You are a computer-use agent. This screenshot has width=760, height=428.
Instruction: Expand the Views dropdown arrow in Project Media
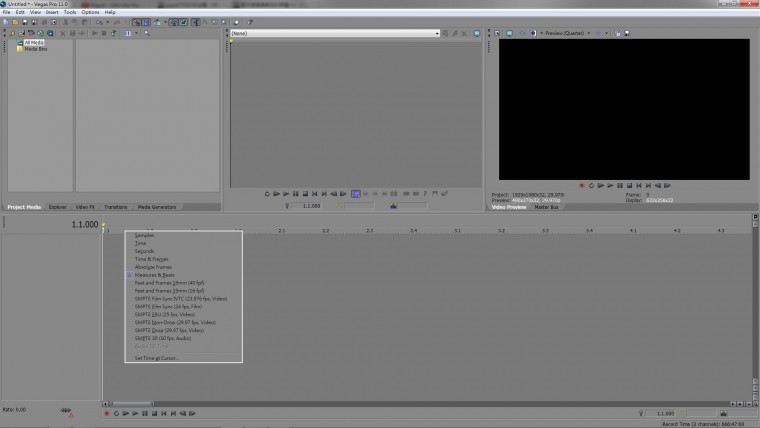point(136,33)
